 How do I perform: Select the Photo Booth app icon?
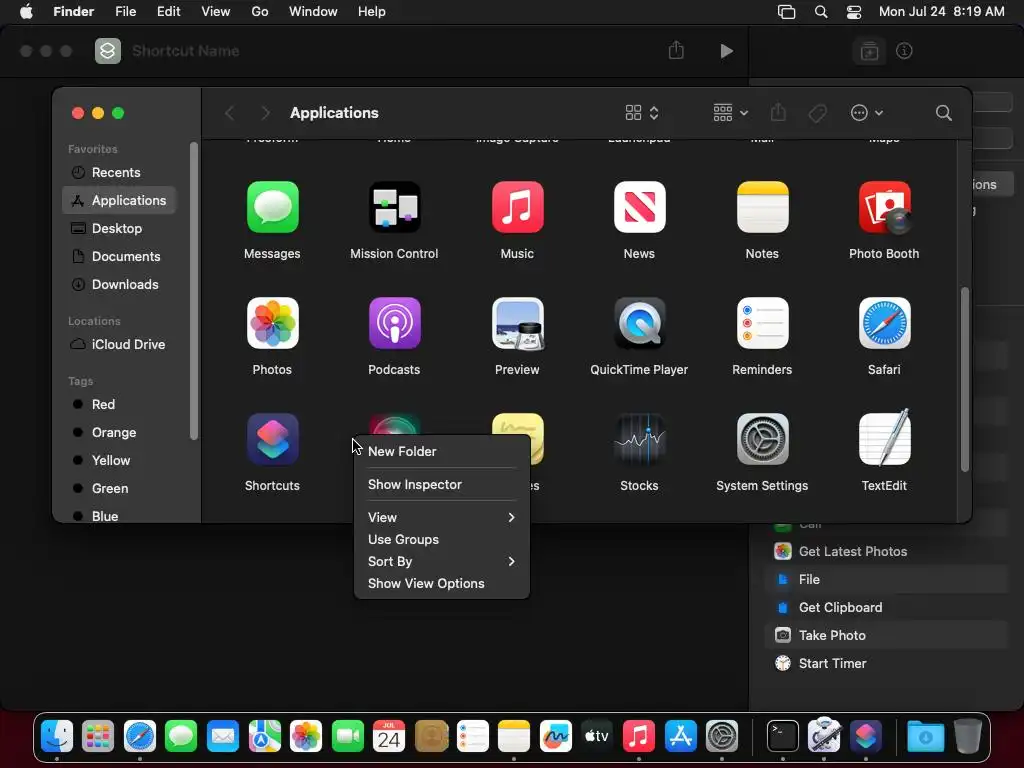click(x=884, y=207)
